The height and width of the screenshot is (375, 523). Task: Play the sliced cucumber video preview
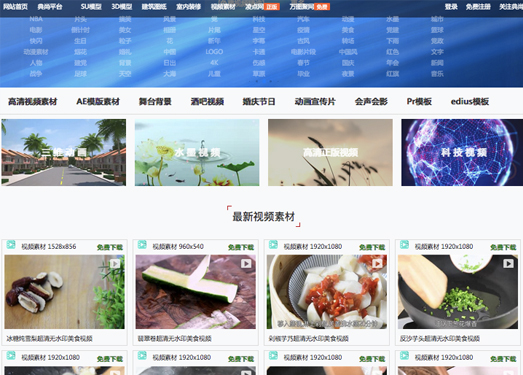[x=246, y=264]
